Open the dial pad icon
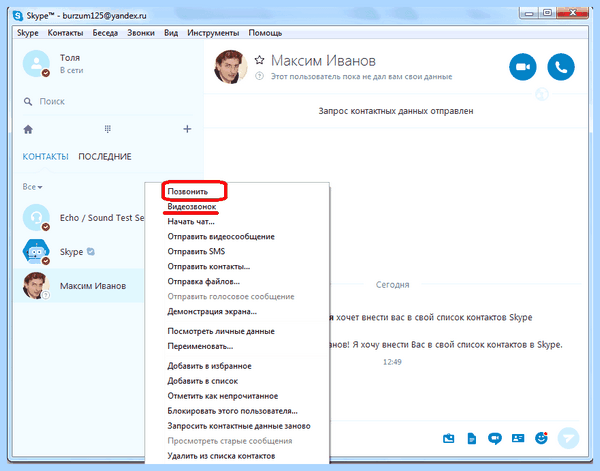Screen dimensions: 600x471 [x=108, y=129]
